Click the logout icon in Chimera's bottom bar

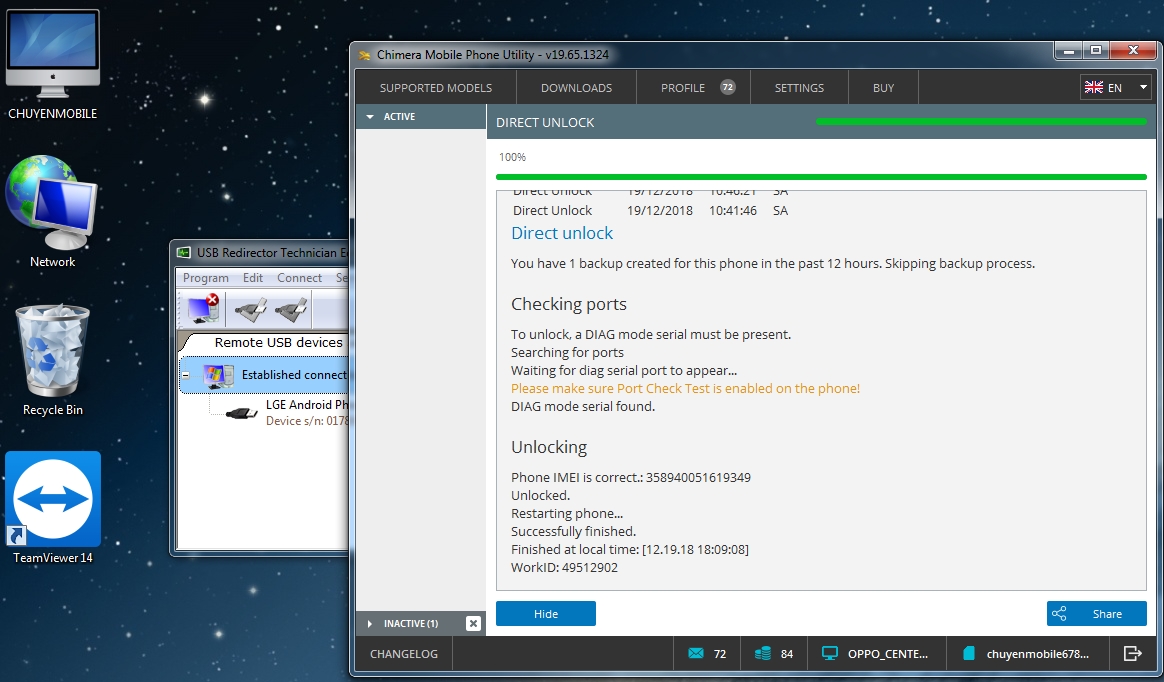1133,653
